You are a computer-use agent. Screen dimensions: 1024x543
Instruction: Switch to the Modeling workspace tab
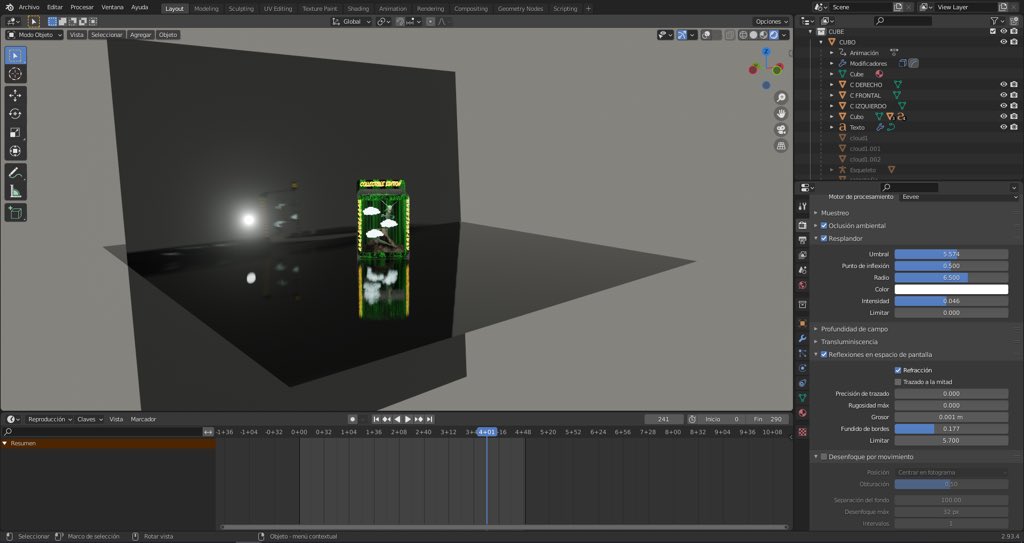(206, 8)
